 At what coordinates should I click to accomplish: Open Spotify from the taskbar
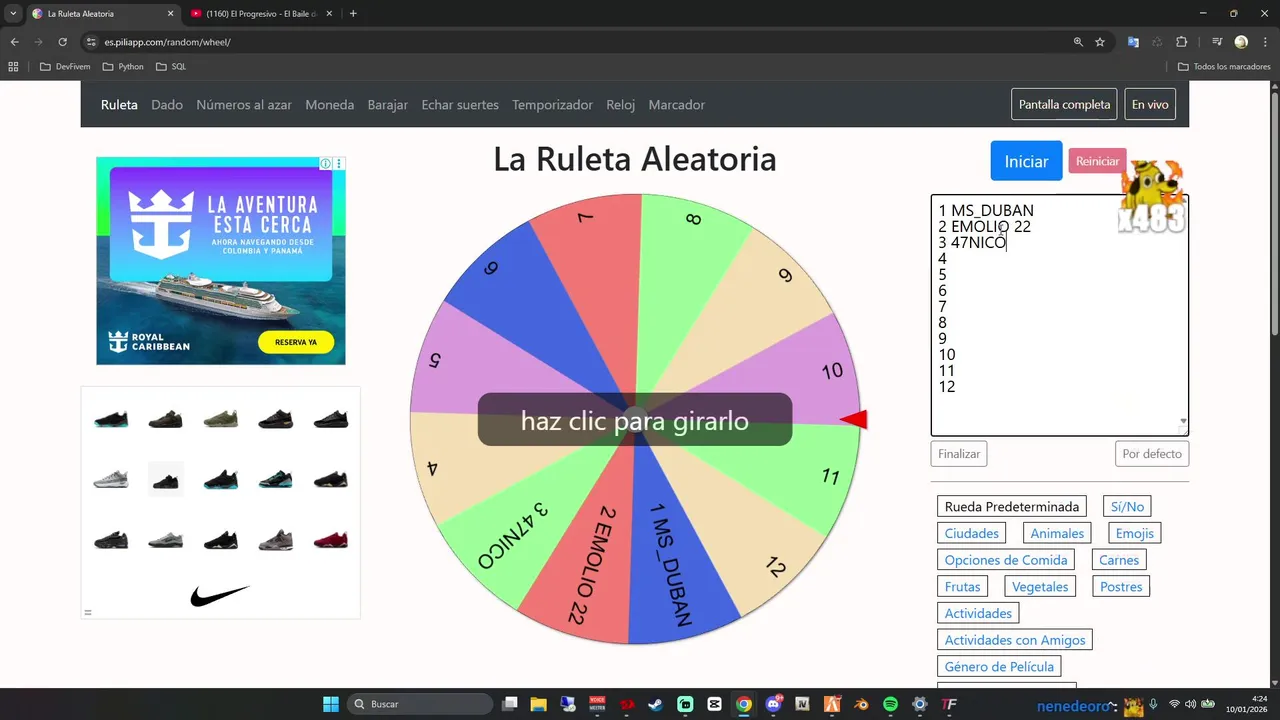pyautogui.click(x=890, y=704)
